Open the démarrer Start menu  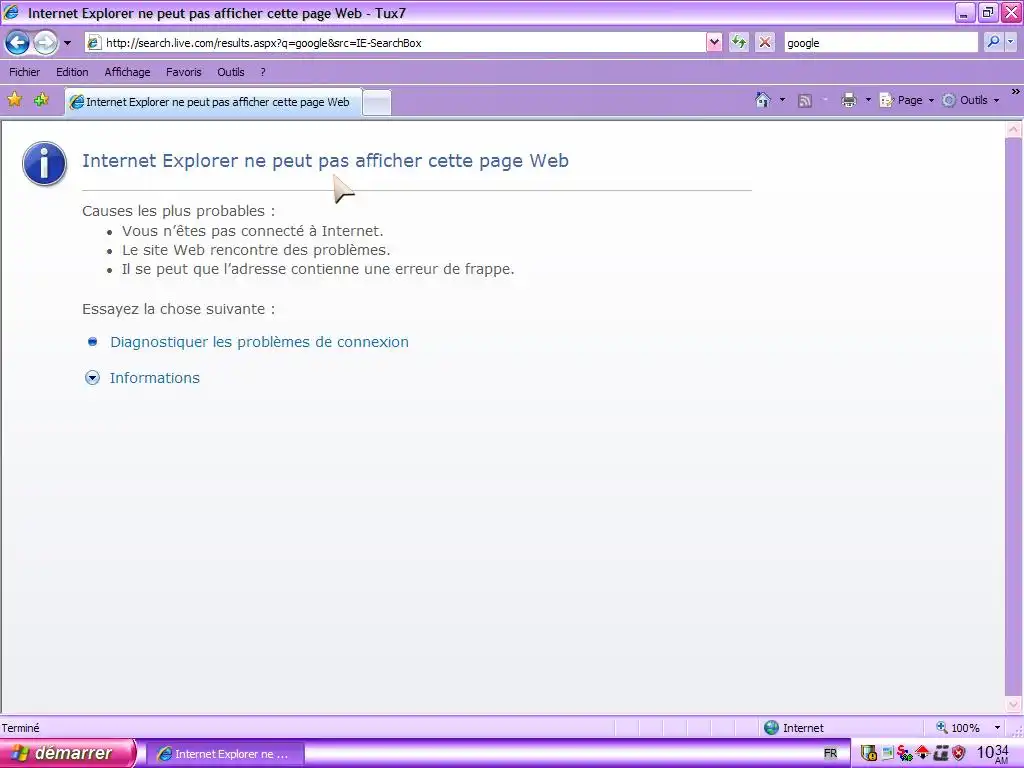[x=68, y=754]
